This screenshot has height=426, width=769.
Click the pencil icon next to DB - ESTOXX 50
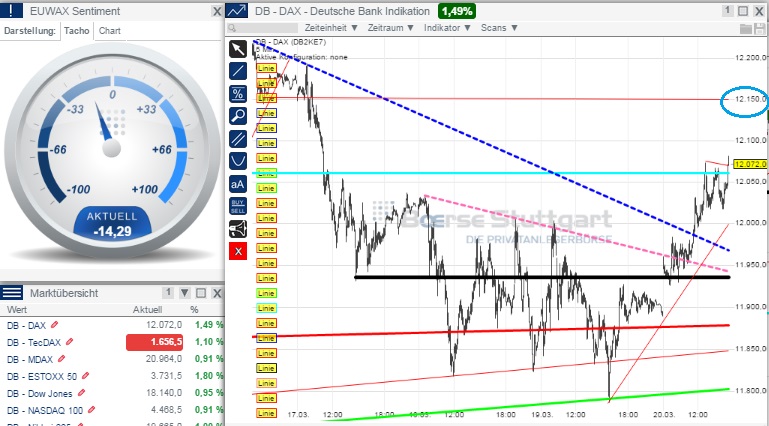click(x=85, y=376)
